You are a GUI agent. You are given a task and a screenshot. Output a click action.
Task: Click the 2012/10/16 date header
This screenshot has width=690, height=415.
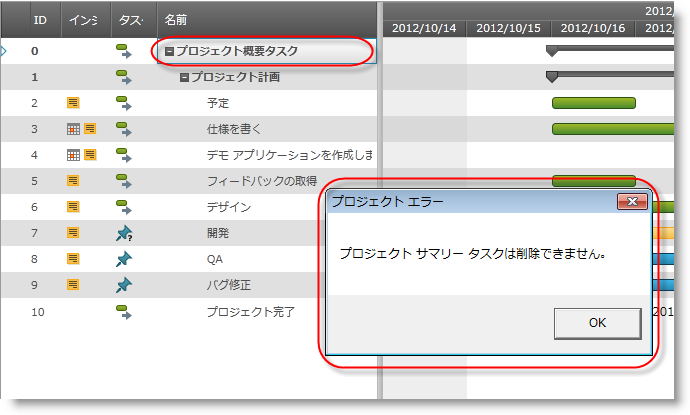[x=593, y=28]
